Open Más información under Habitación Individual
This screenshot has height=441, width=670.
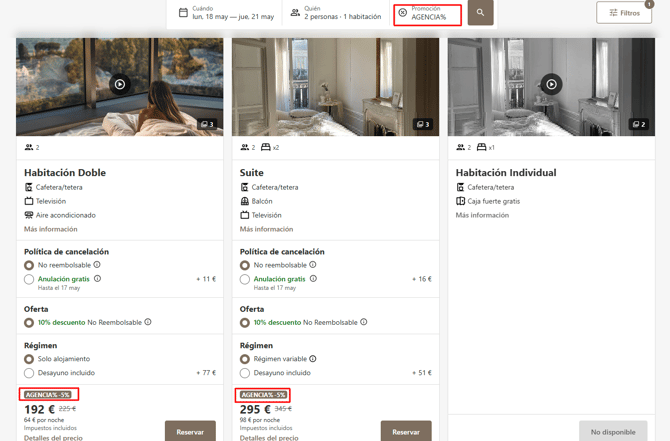[482, 215]
